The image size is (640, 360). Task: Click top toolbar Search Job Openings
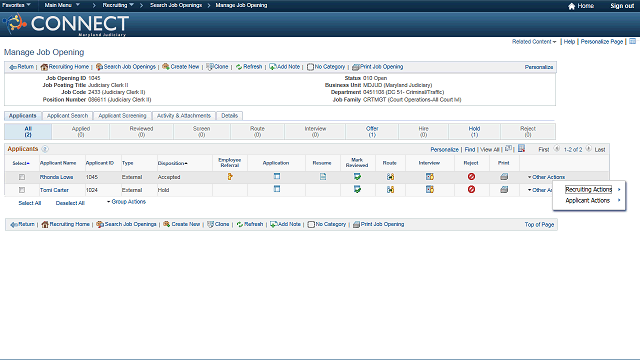(x=126, y=67)
